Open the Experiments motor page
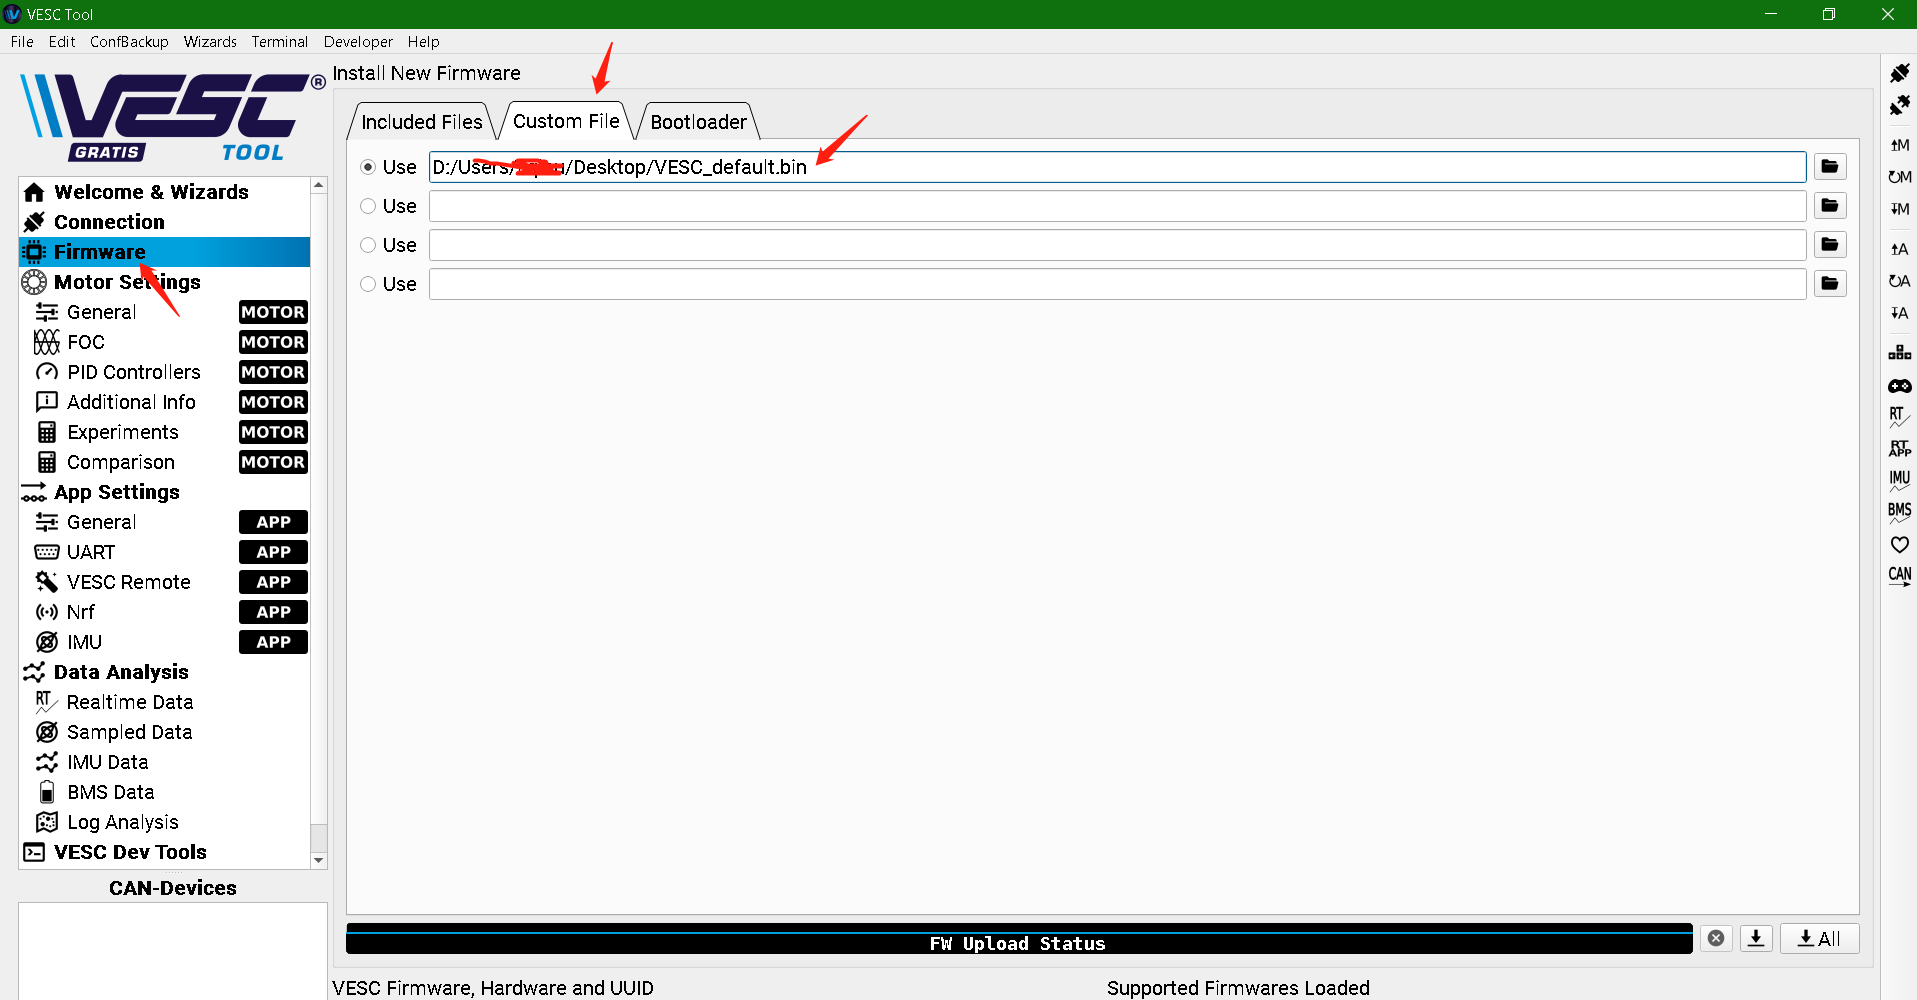 coord(164,432)
